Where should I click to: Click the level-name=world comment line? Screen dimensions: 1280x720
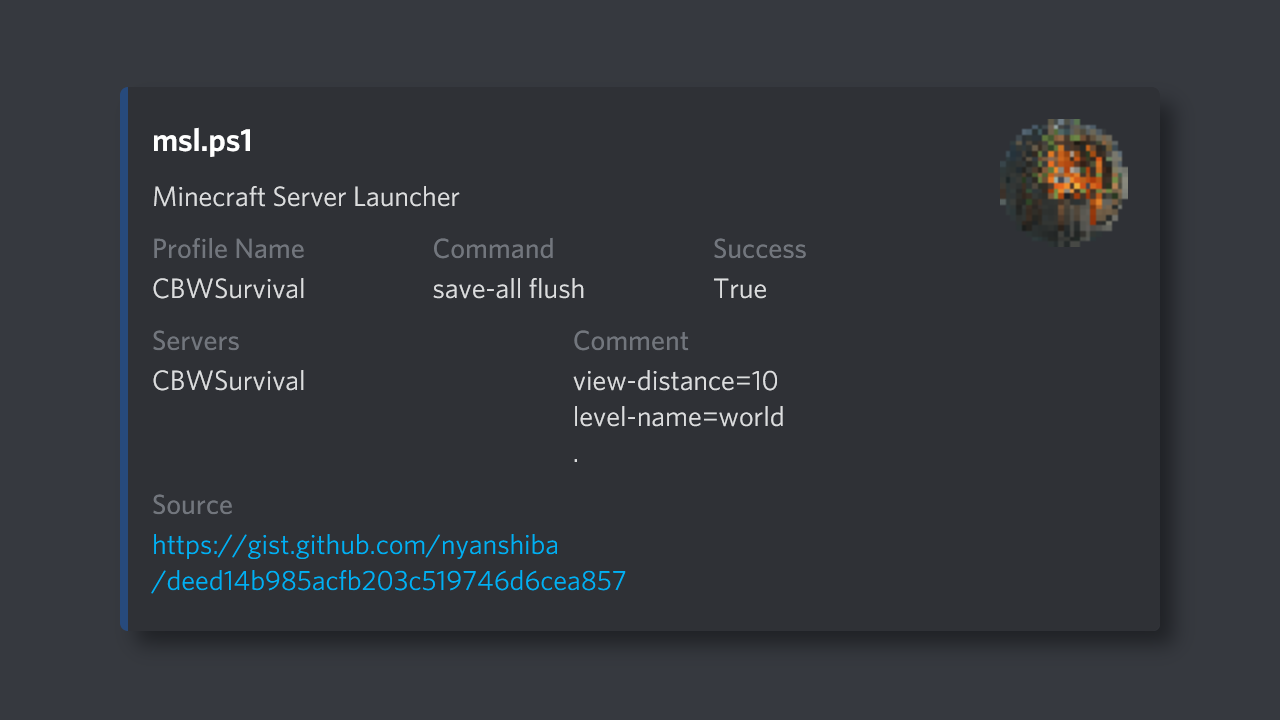point(679,417)
